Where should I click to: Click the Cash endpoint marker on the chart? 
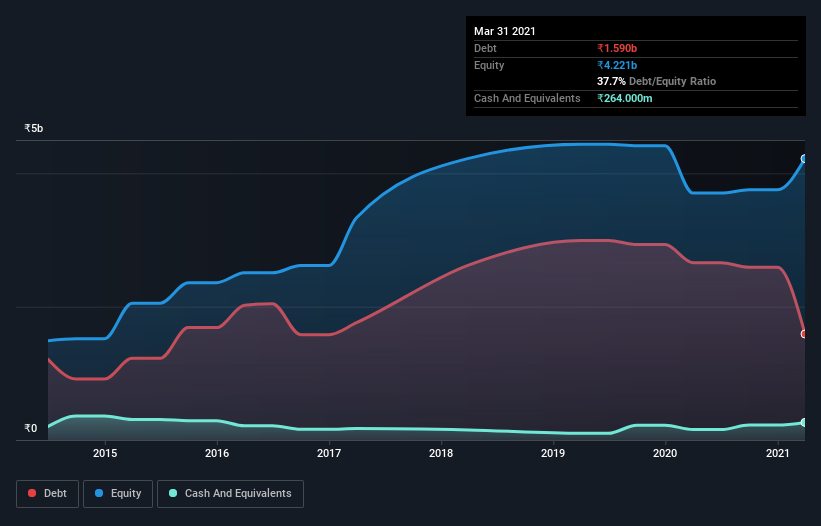pyautogui.click(x=804, y=422)
